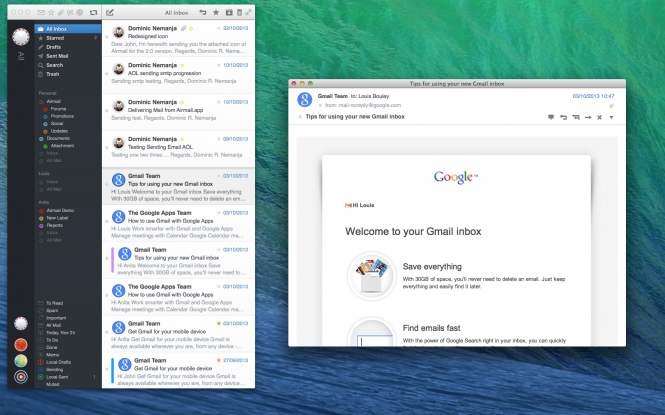This screenshot has width=665, height=415.
Task: Star the Testing Sending Email ADL message
Action: click(219, 139)
